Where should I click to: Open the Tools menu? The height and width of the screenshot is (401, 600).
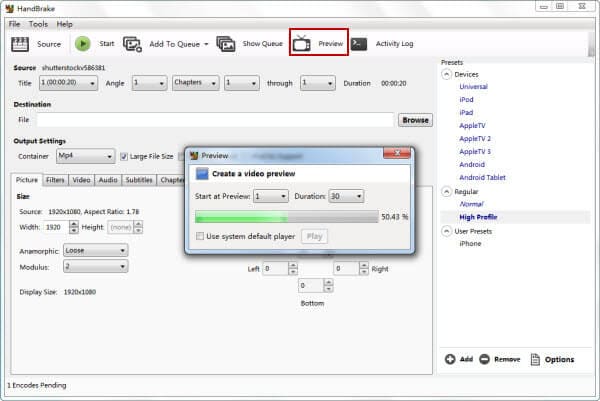point(38,24)
